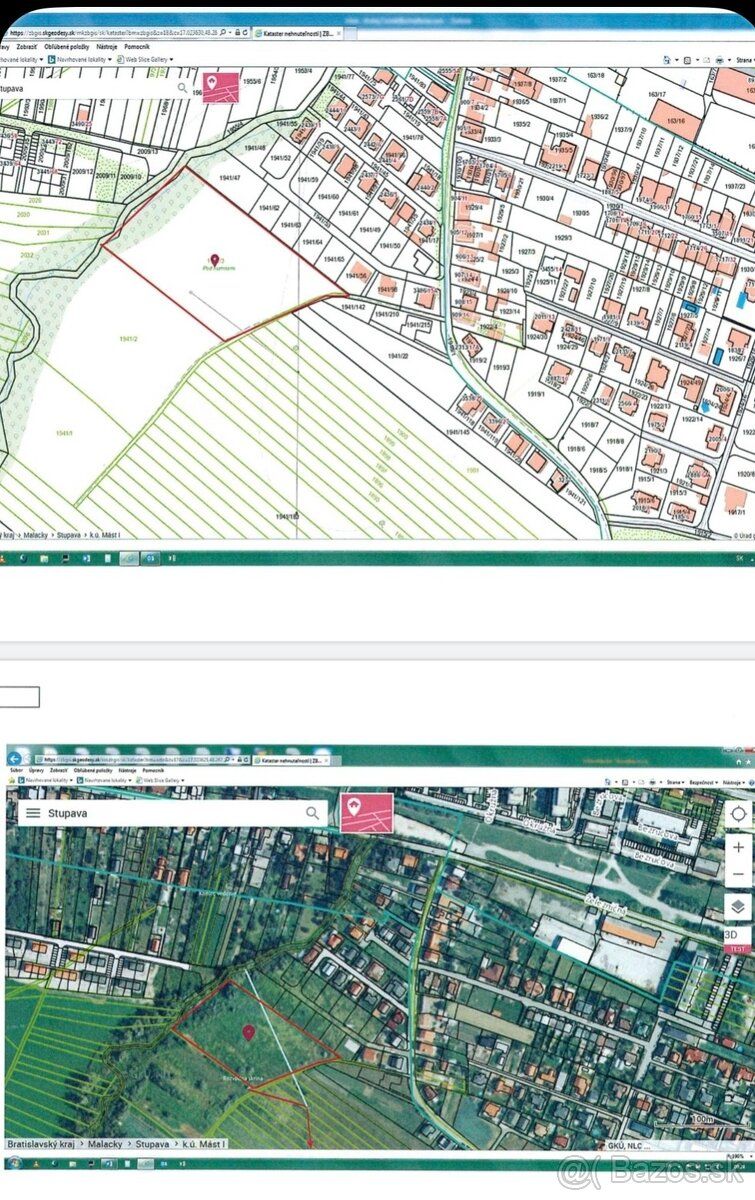This screenshot has height=1200, width=755.
Task: Click parcel 1941/1 label in upper map
Action: (x=65, y=432)
